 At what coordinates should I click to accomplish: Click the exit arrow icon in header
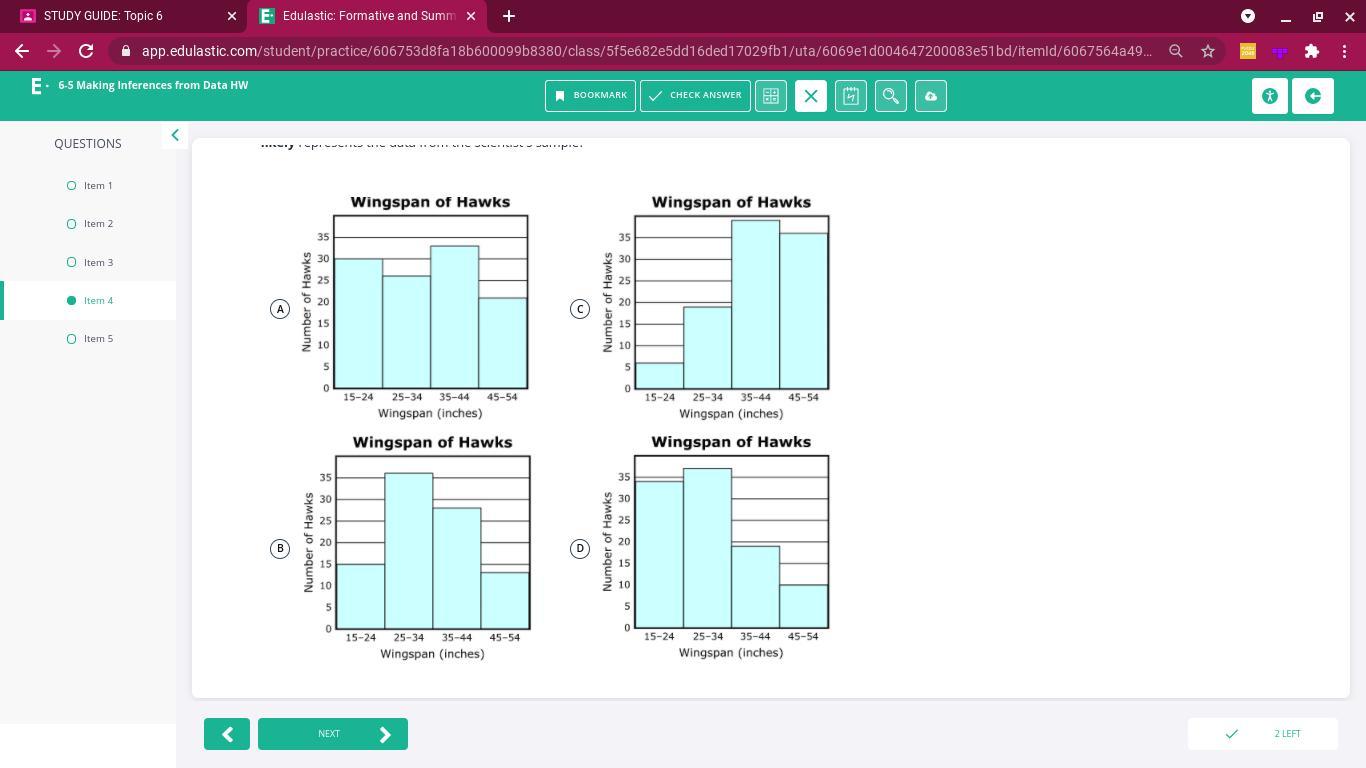[x=1313, y=96]
